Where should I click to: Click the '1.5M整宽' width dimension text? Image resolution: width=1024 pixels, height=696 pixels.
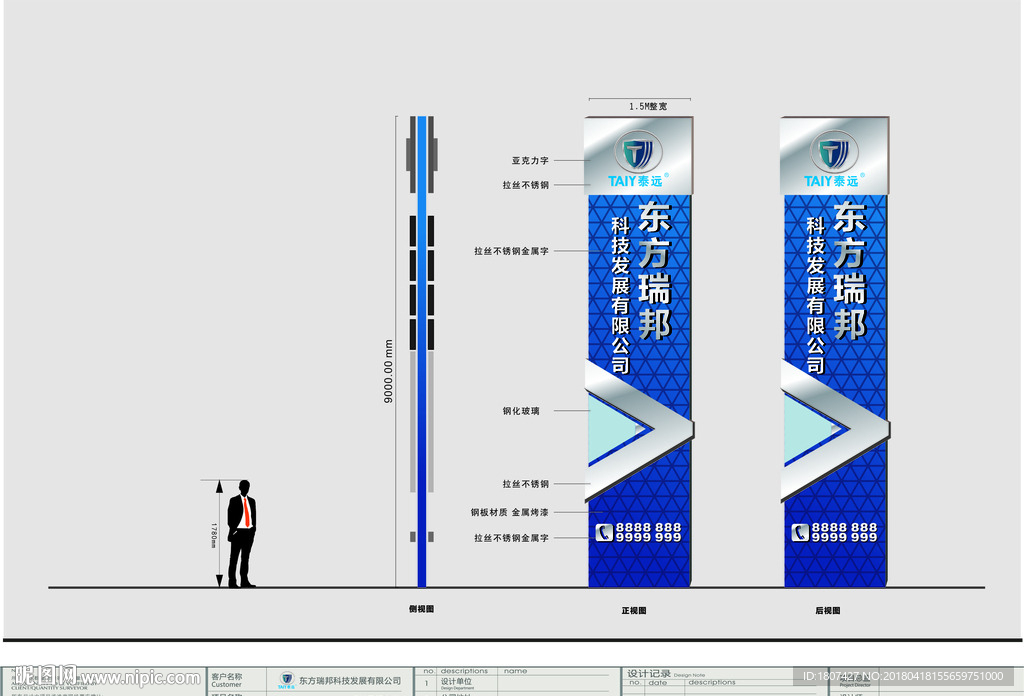[x=648, y=106]
